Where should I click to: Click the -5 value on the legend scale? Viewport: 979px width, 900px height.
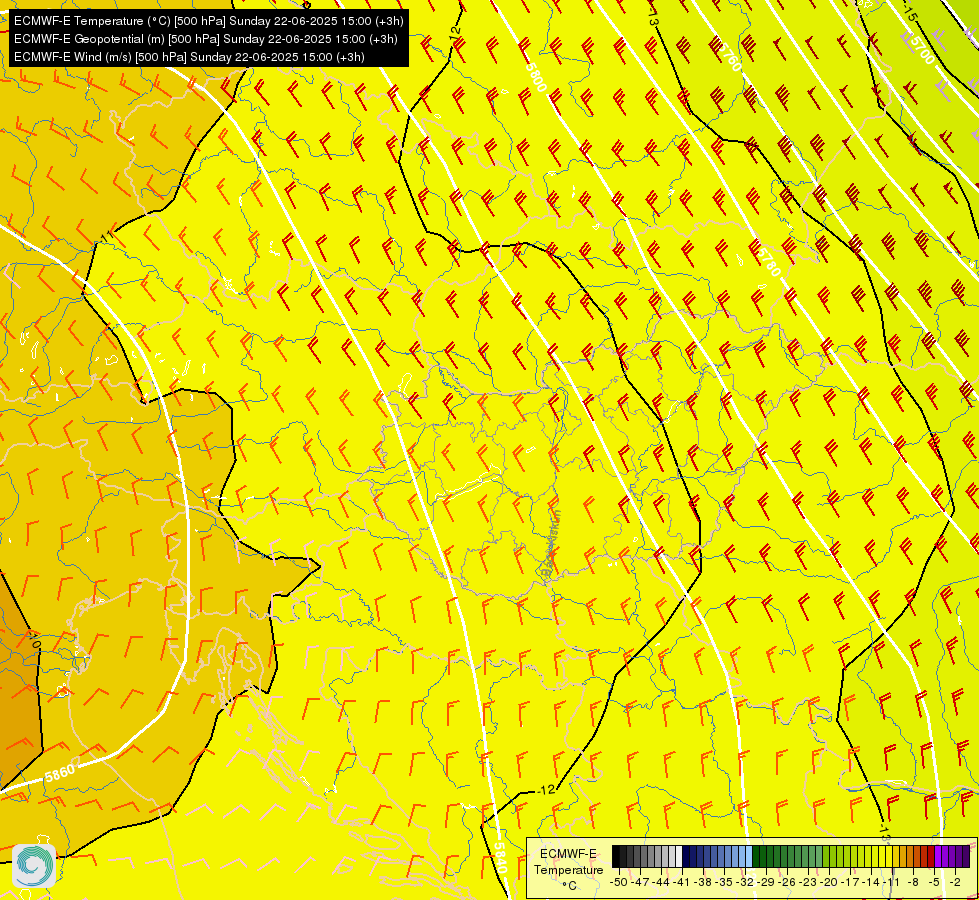[935, 882]
